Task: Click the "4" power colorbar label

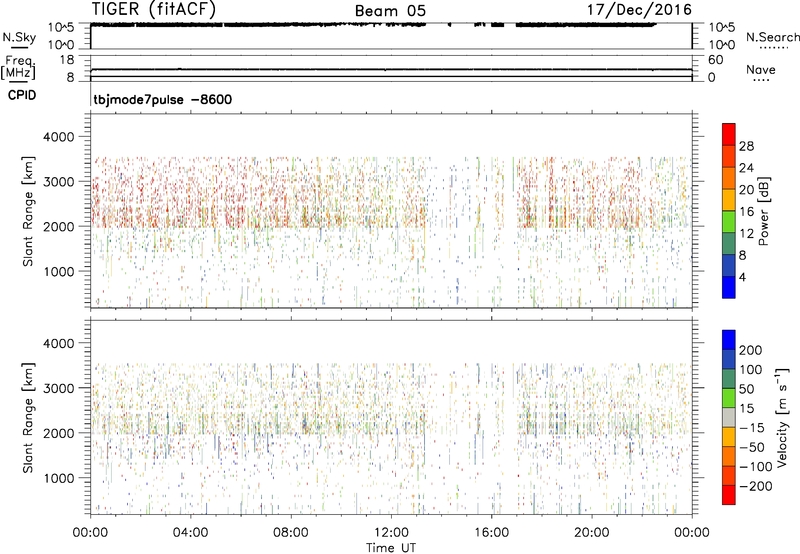Action: coord(742,277)
